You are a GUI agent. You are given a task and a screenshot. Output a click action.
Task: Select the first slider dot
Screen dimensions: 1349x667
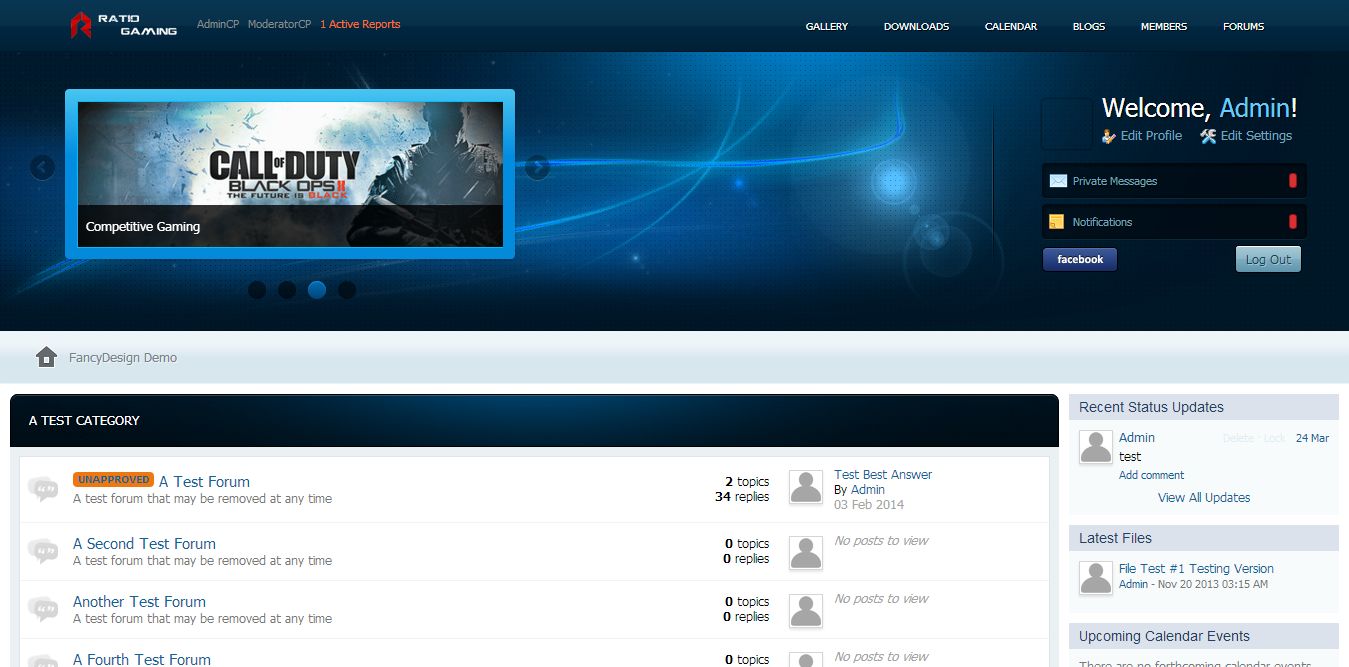pos(257,290)
